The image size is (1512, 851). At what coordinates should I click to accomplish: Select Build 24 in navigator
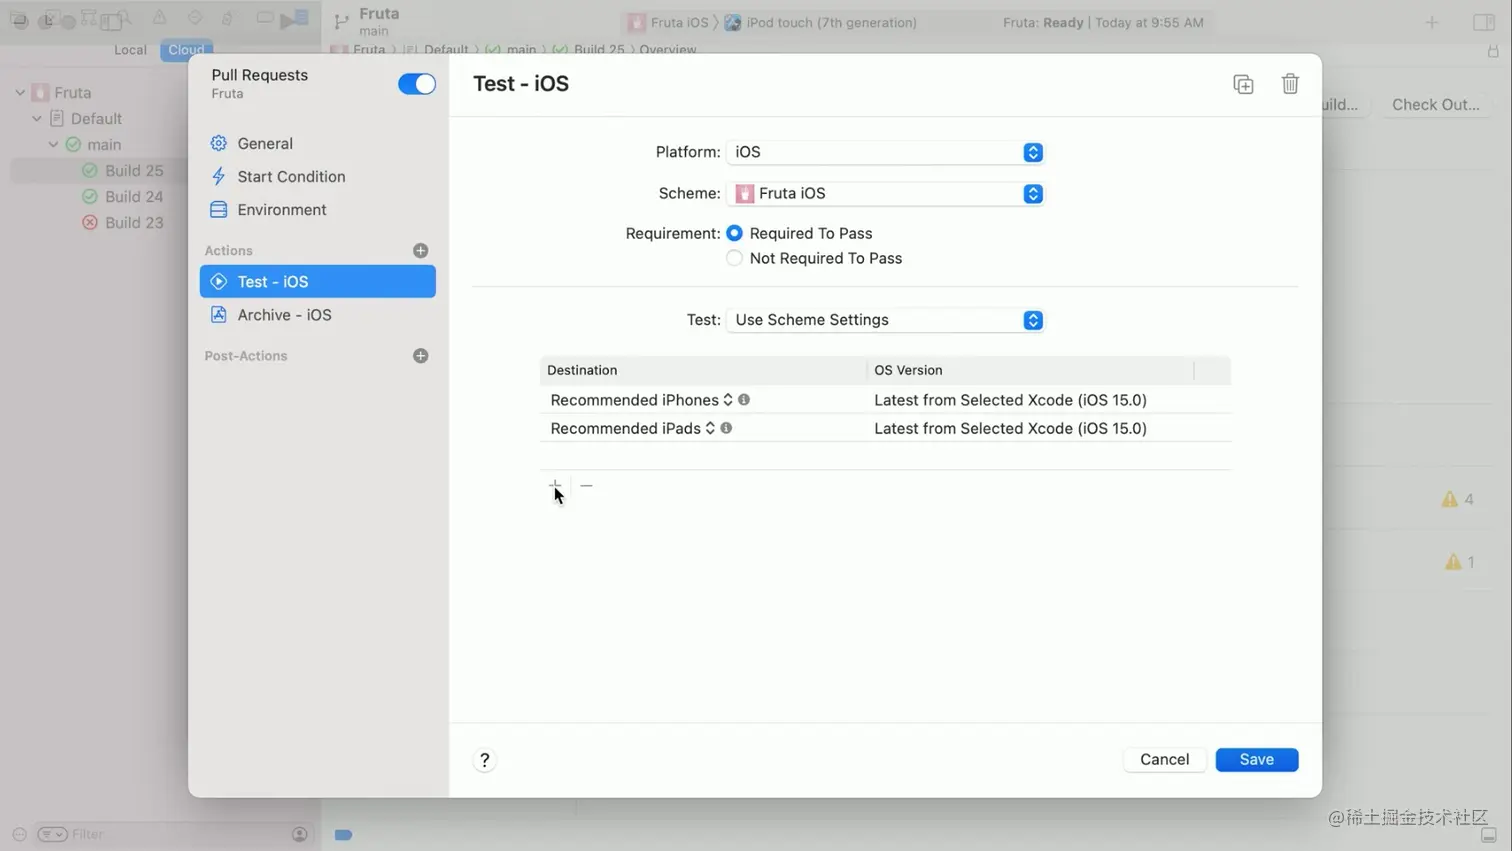134,196
